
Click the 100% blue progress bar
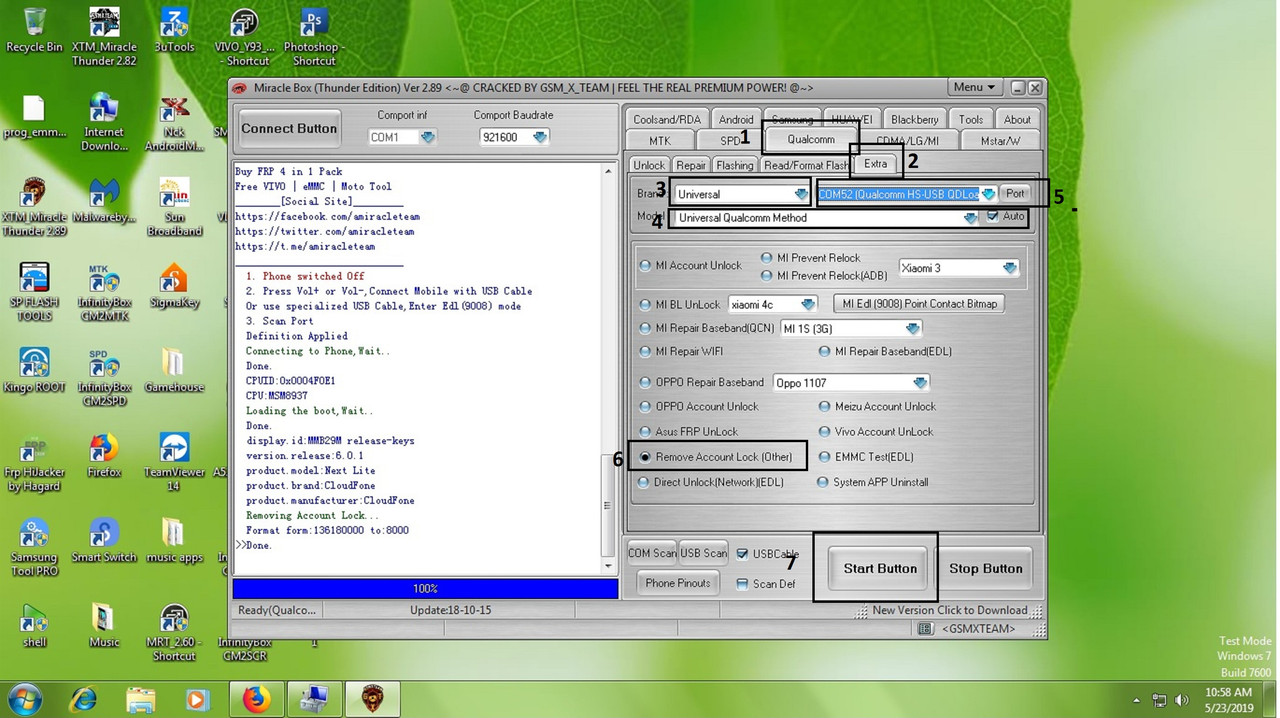pos(425,589)
